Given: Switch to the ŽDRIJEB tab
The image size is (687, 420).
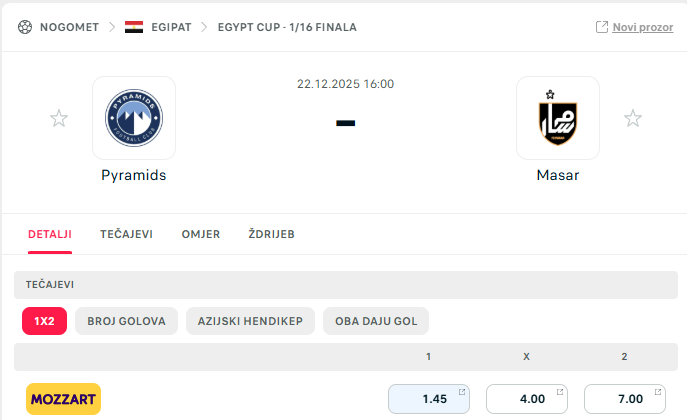Looking at the screenshot, I should tap(271, 234).
